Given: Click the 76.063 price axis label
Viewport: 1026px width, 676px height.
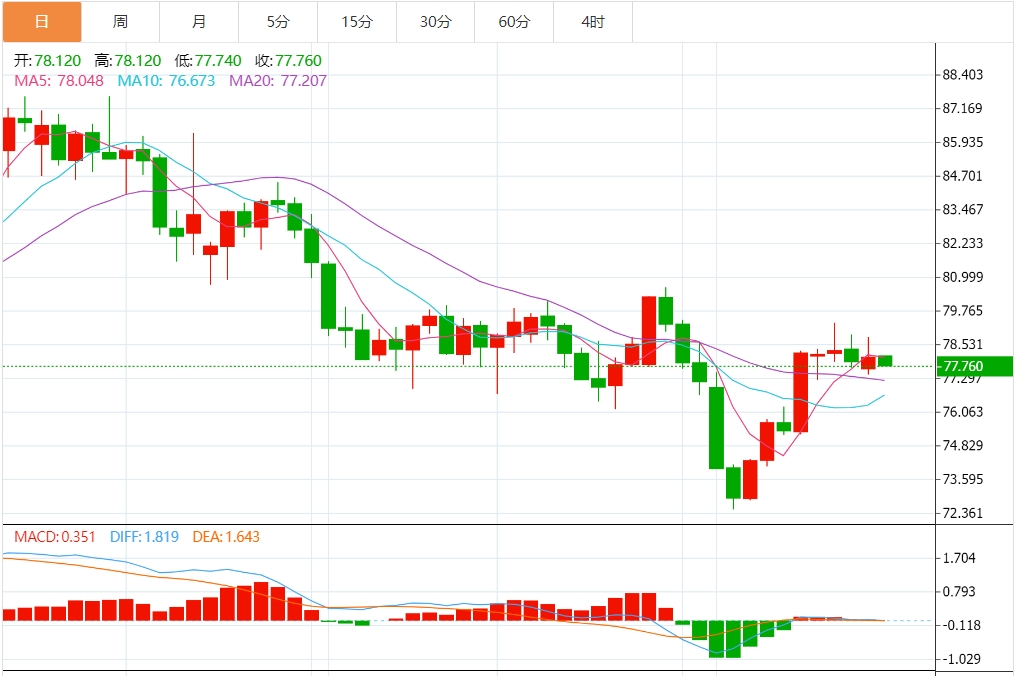Looking at the screenshot, I should pos(963,412).
